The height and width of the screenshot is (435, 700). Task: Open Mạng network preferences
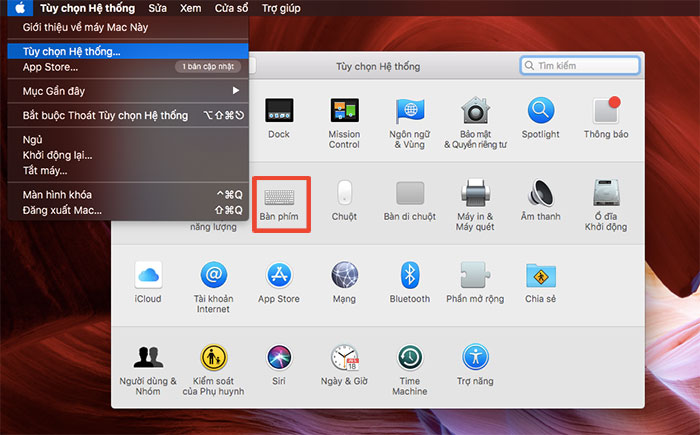344,282
